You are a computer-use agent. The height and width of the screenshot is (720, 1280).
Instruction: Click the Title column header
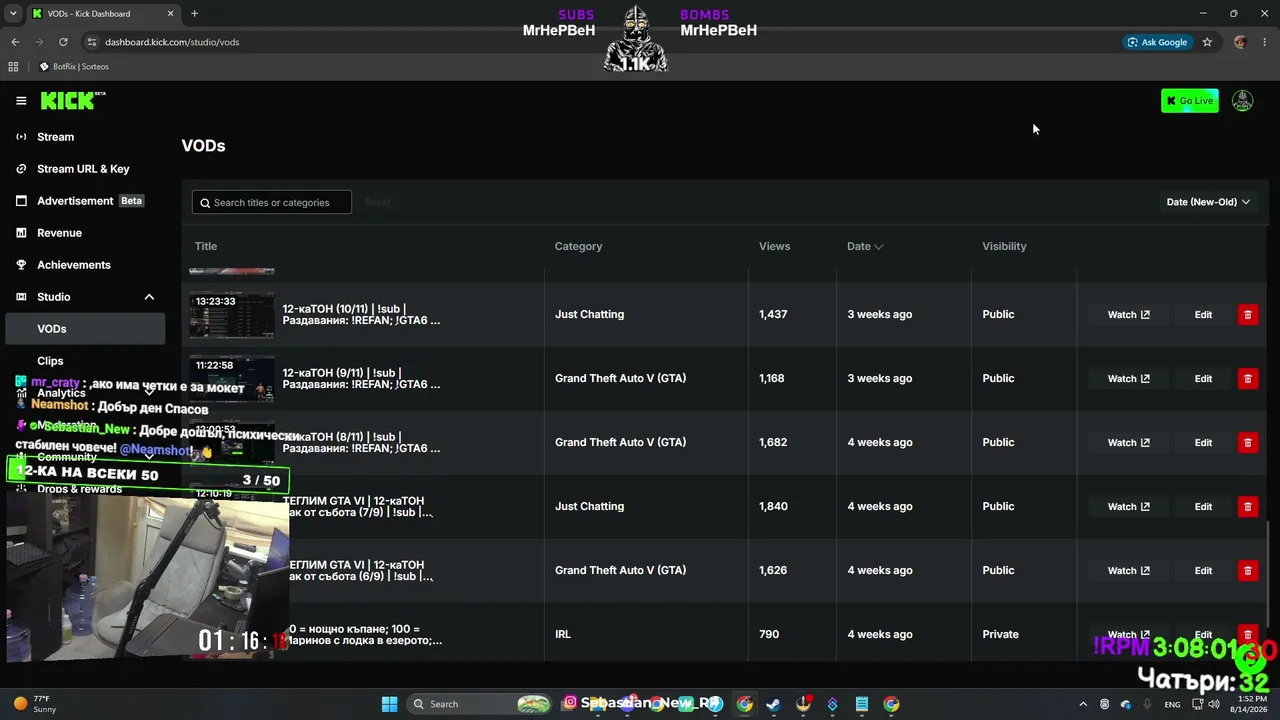click(x=206, y=246)
